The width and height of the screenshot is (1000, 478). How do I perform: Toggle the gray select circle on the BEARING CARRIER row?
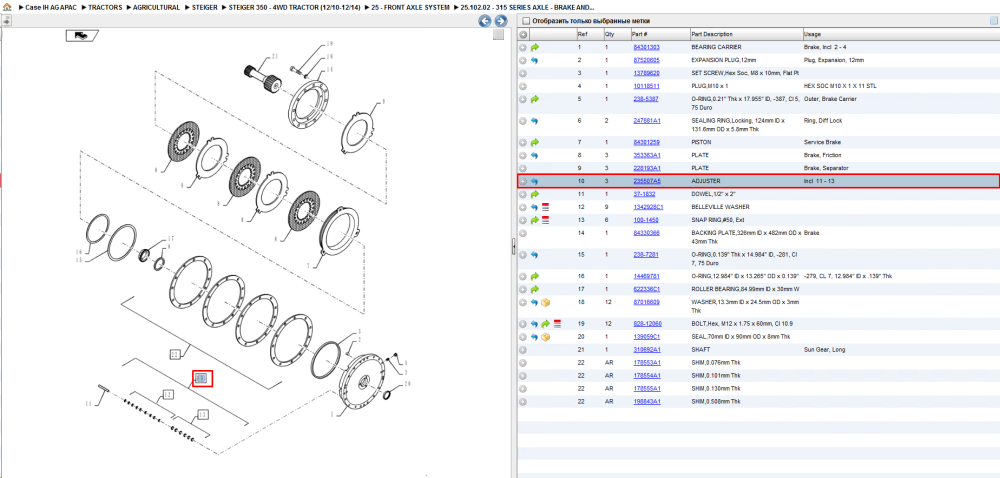coord(523,47)
